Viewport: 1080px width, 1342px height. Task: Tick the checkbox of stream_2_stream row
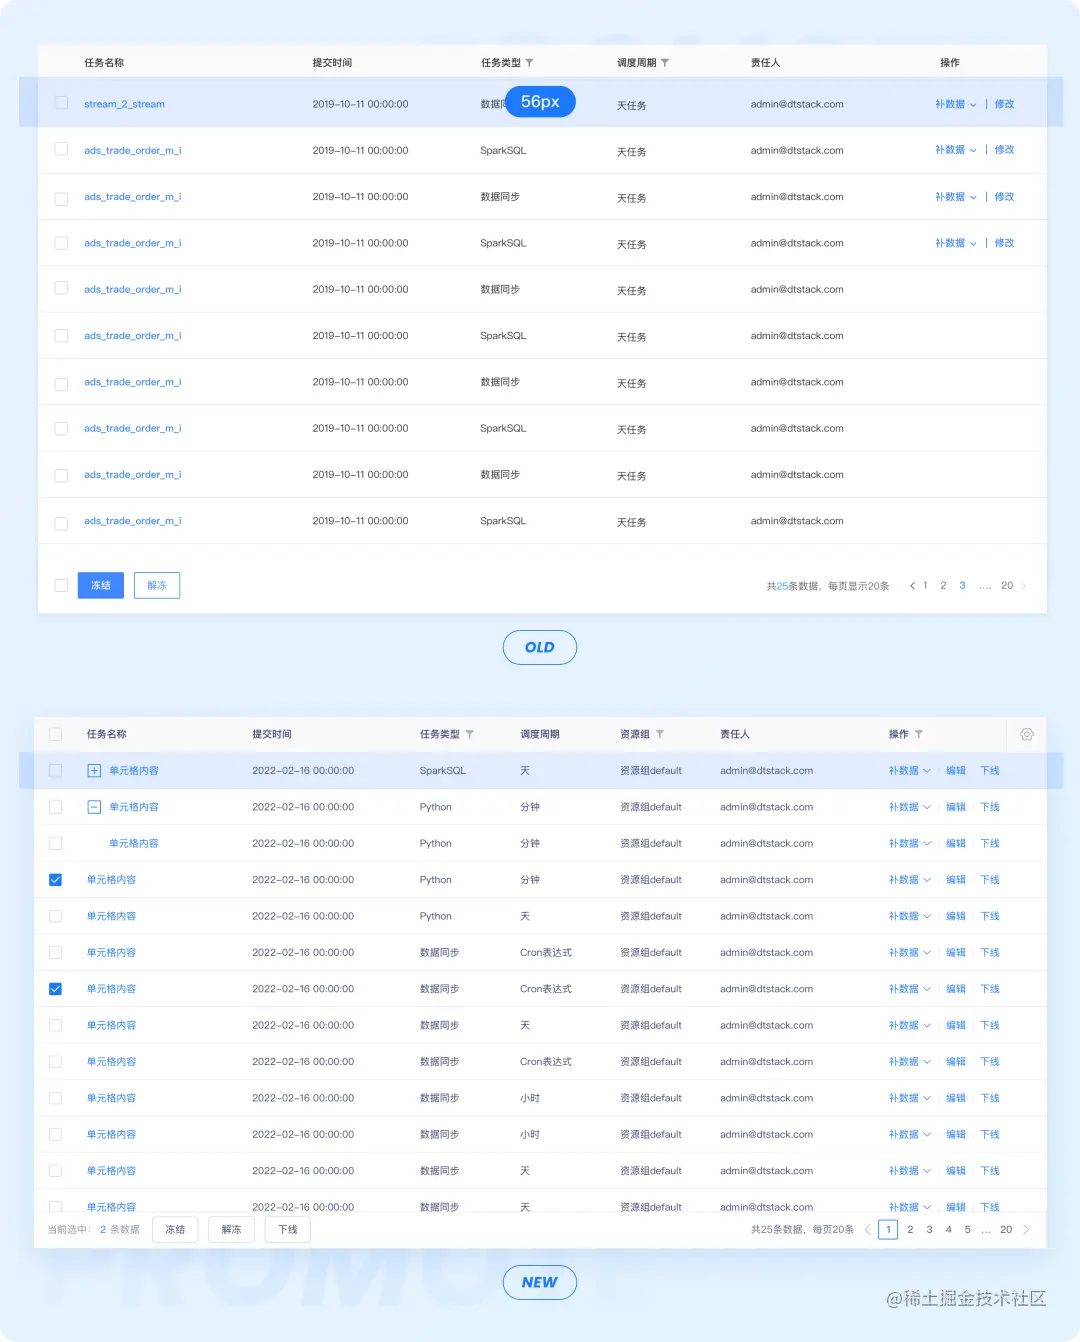click(61, 103)
